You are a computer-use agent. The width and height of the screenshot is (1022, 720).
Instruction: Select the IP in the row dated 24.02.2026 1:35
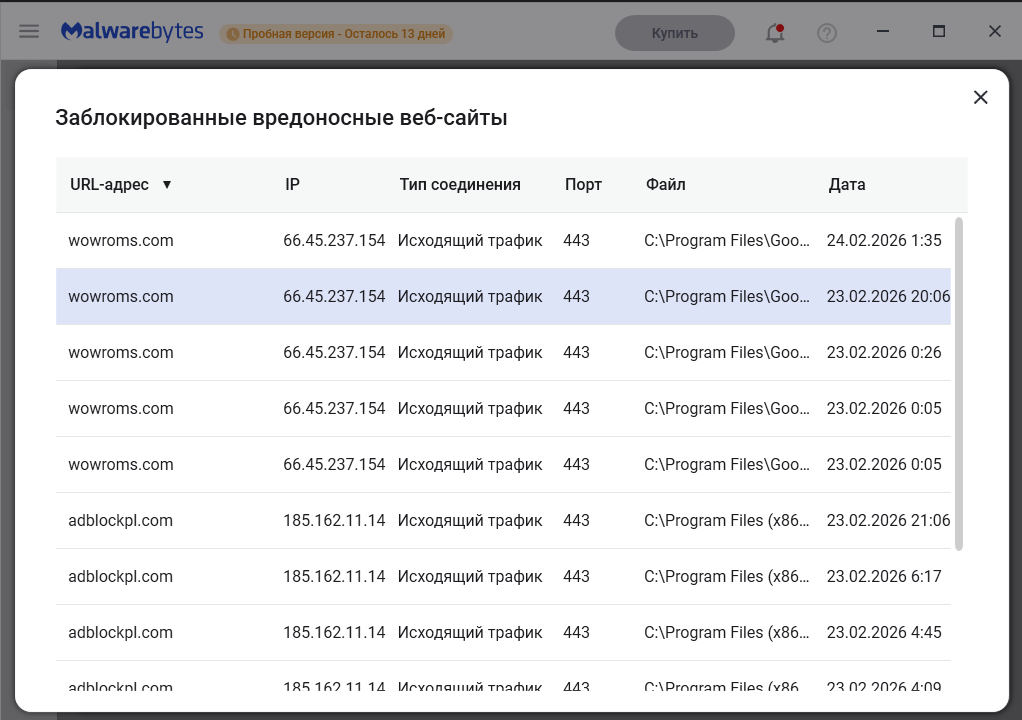pos(334,240)
